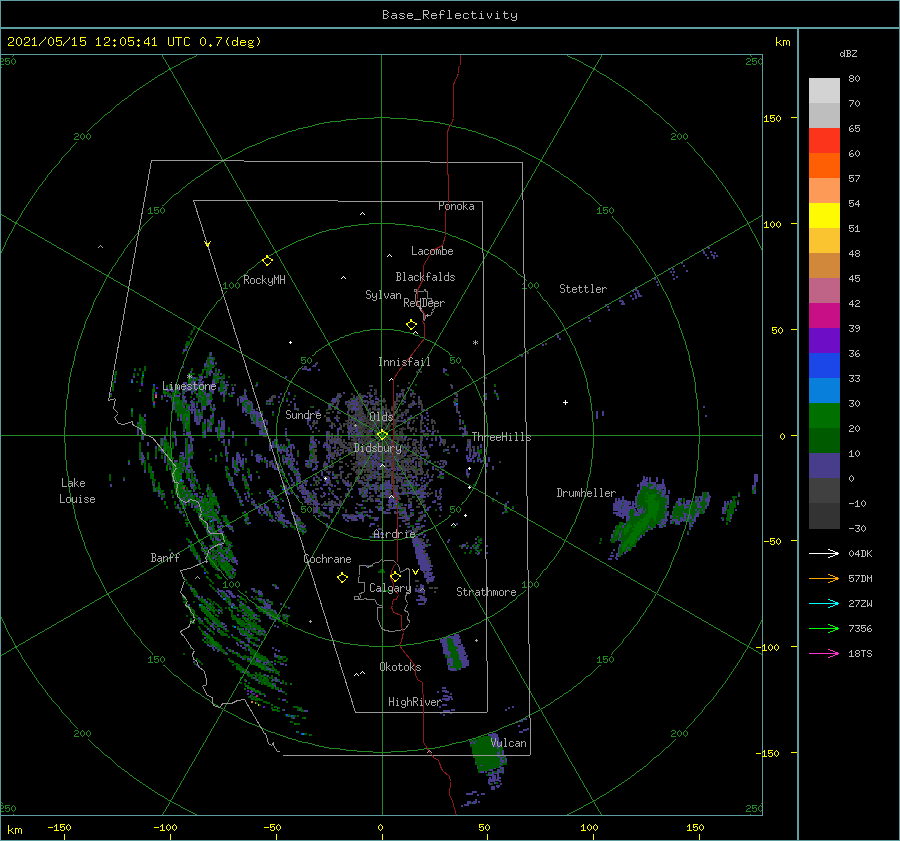
Task: Click the Calgary city label
Action: (x=390, y=588)
